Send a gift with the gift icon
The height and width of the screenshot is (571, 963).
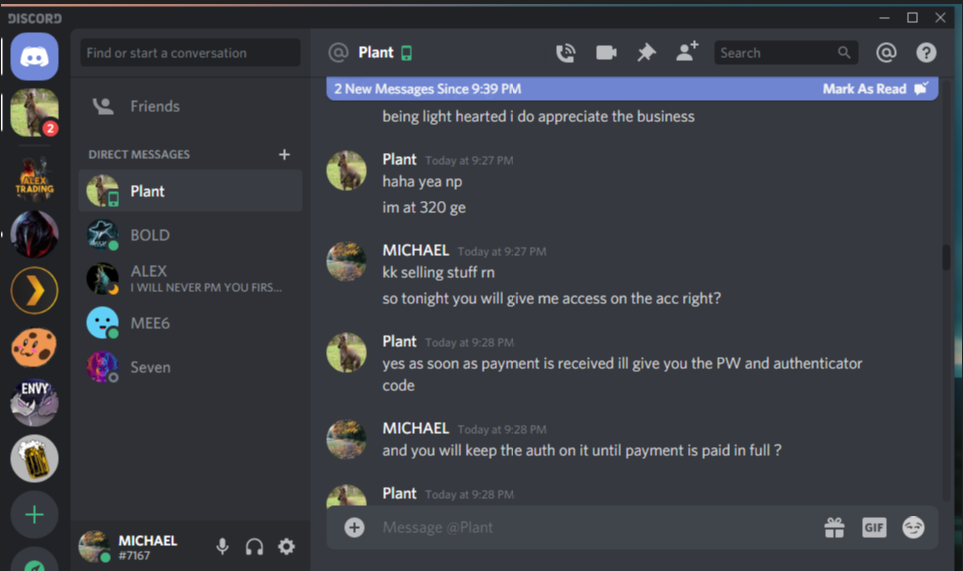(x=834, y=527)
